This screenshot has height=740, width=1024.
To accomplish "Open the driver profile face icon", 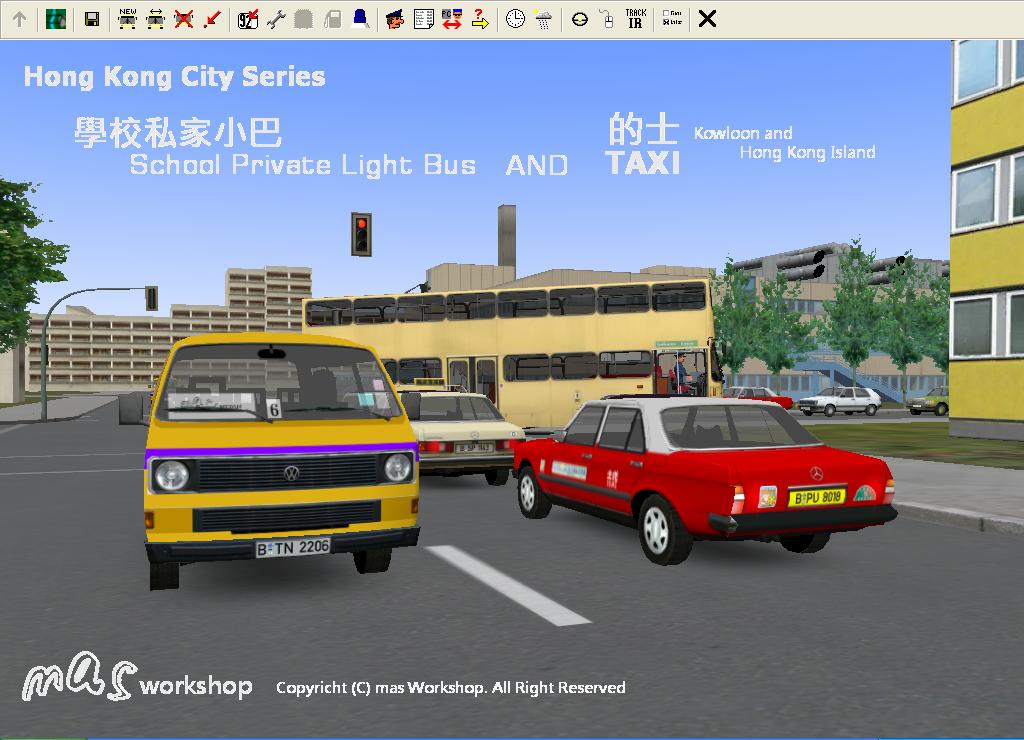I will [x=395, y=18].
